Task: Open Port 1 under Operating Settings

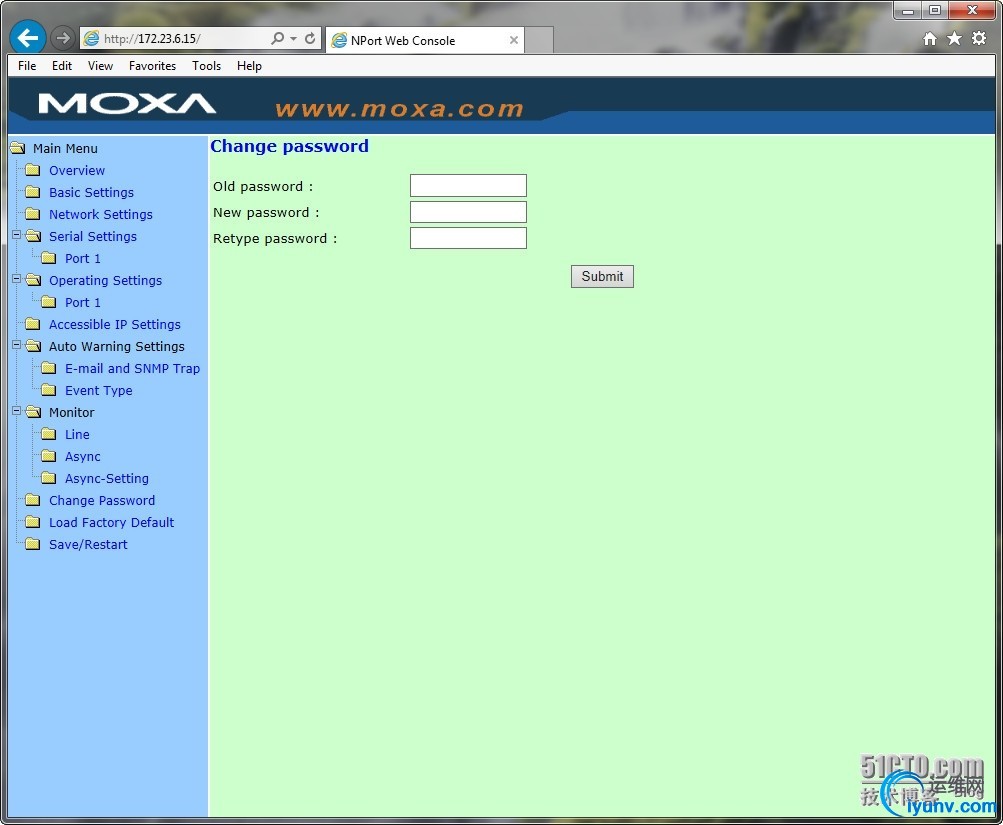Action: [83, 302]
